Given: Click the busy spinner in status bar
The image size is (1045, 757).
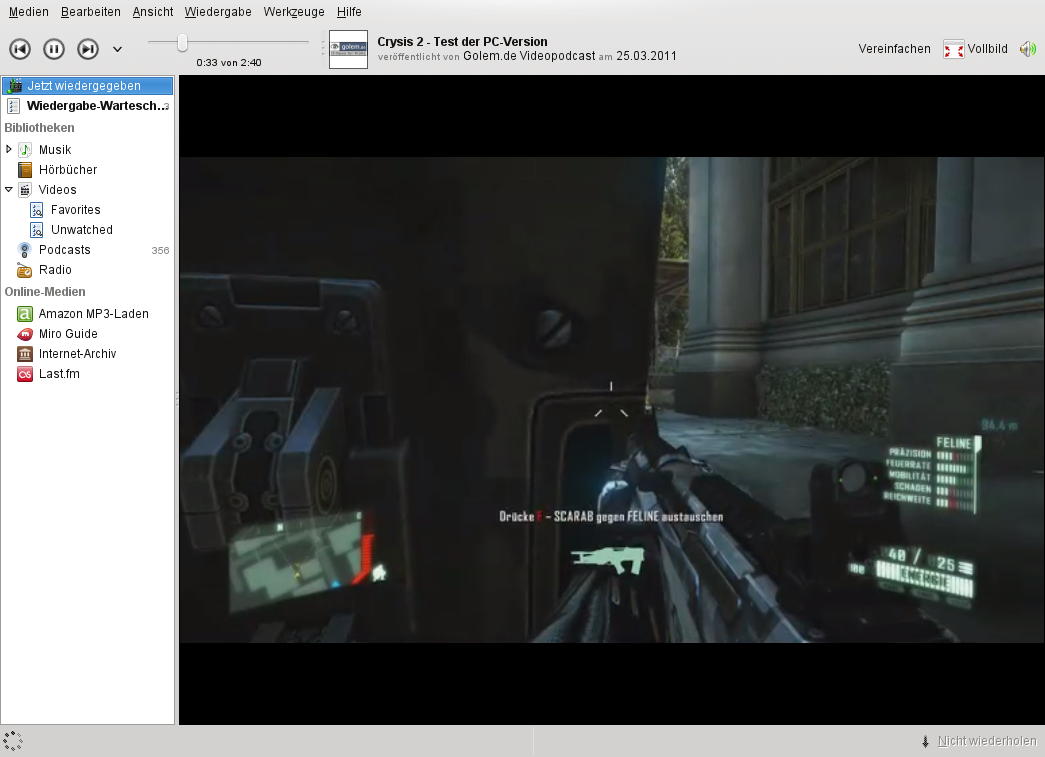Looking at the screenshot, I should click(13, 741).
